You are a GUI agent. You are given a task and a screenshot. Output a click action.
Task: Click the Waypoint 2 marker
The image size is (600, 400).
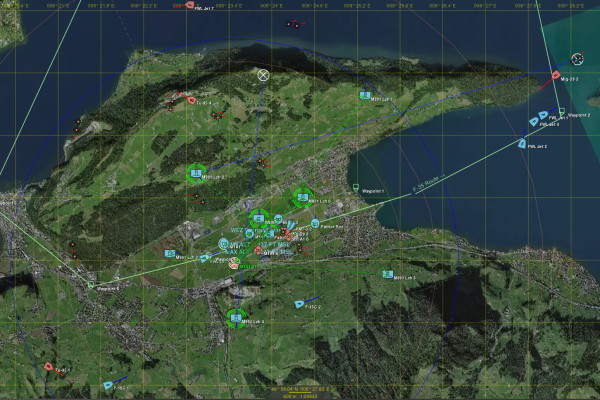tap(562, 112)
